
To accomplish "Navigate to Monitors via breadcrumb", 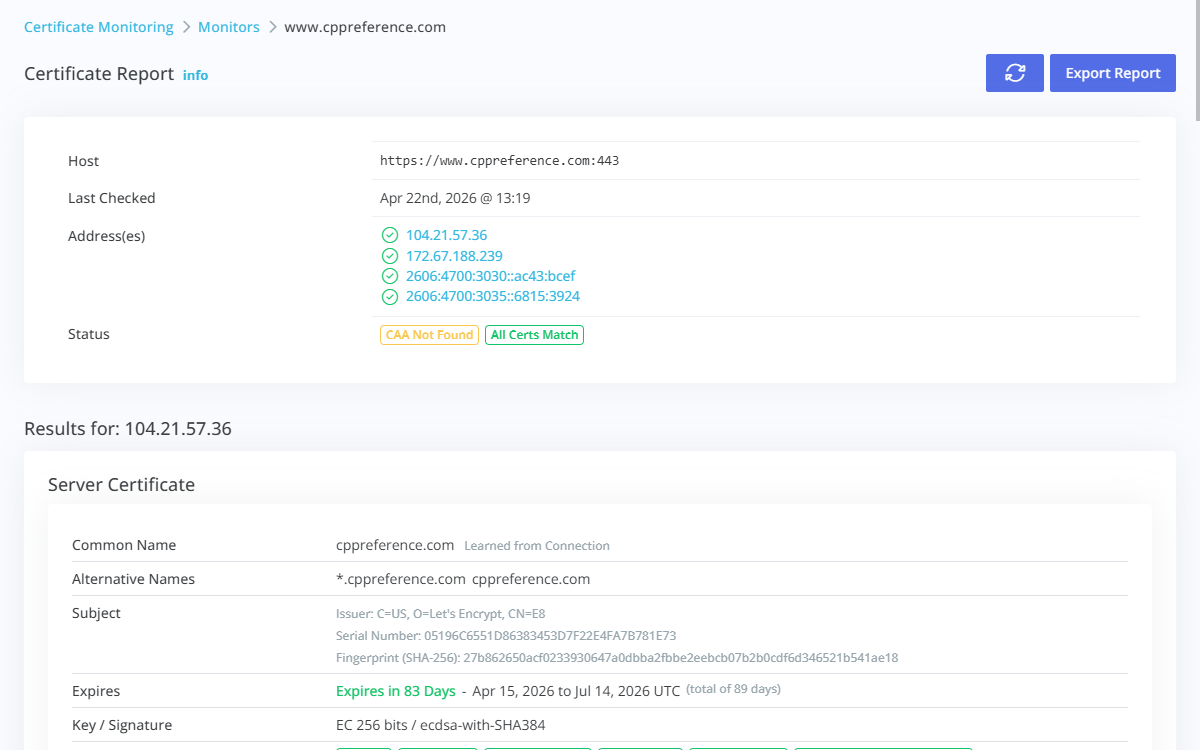I will coord(229,27).
